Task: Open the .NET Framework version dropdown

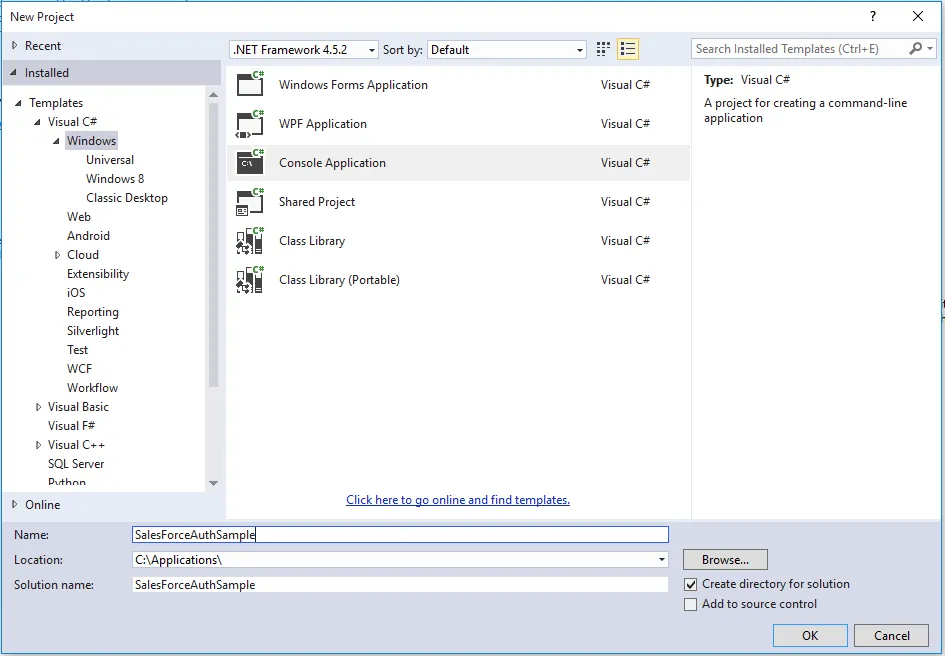Action: (x=304, y=49)
